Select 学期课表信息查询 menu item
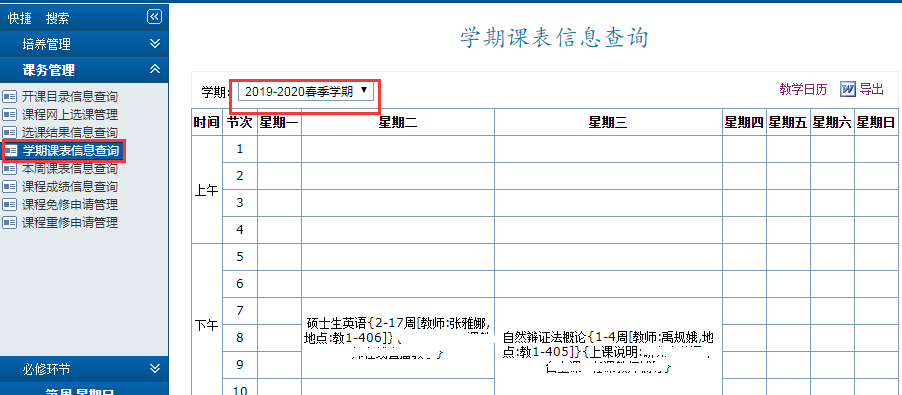 [70, 151]
